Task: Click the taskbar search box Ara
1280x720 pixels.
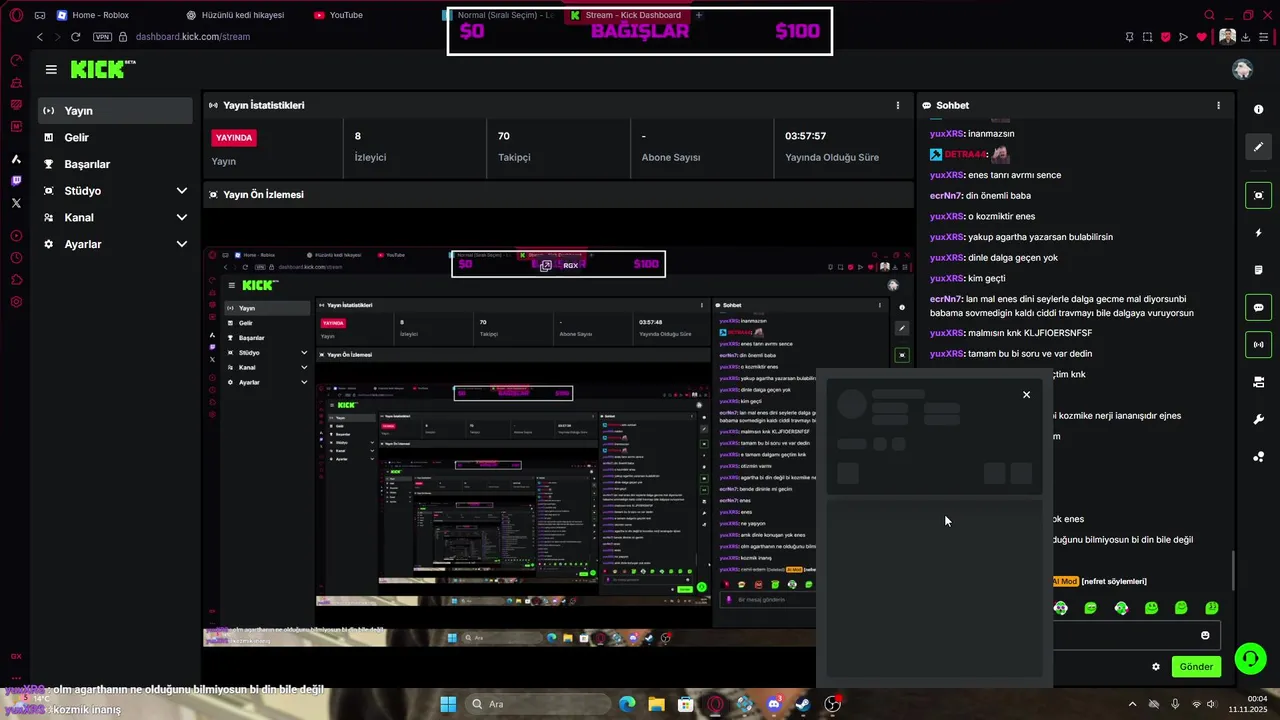Action: (x=538, y=704)
